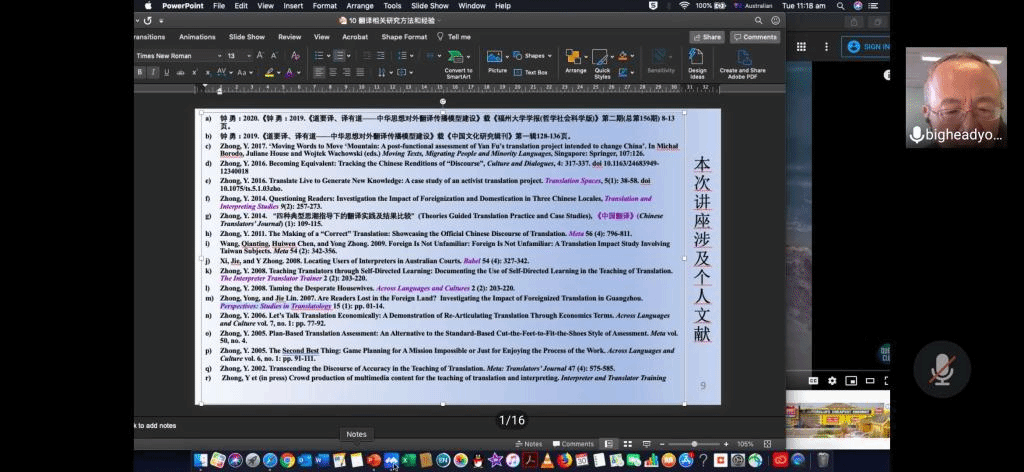Switch to Normal view in status bar
The width and height of the screenshot is (1024, 472).
pos(609,444)
